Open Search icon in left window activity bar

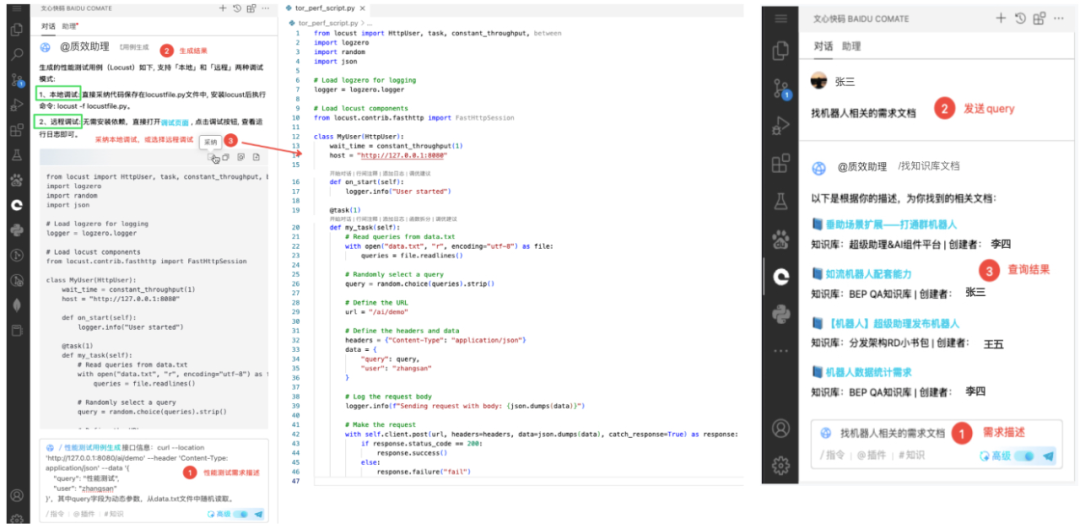(x=17, y=54)
